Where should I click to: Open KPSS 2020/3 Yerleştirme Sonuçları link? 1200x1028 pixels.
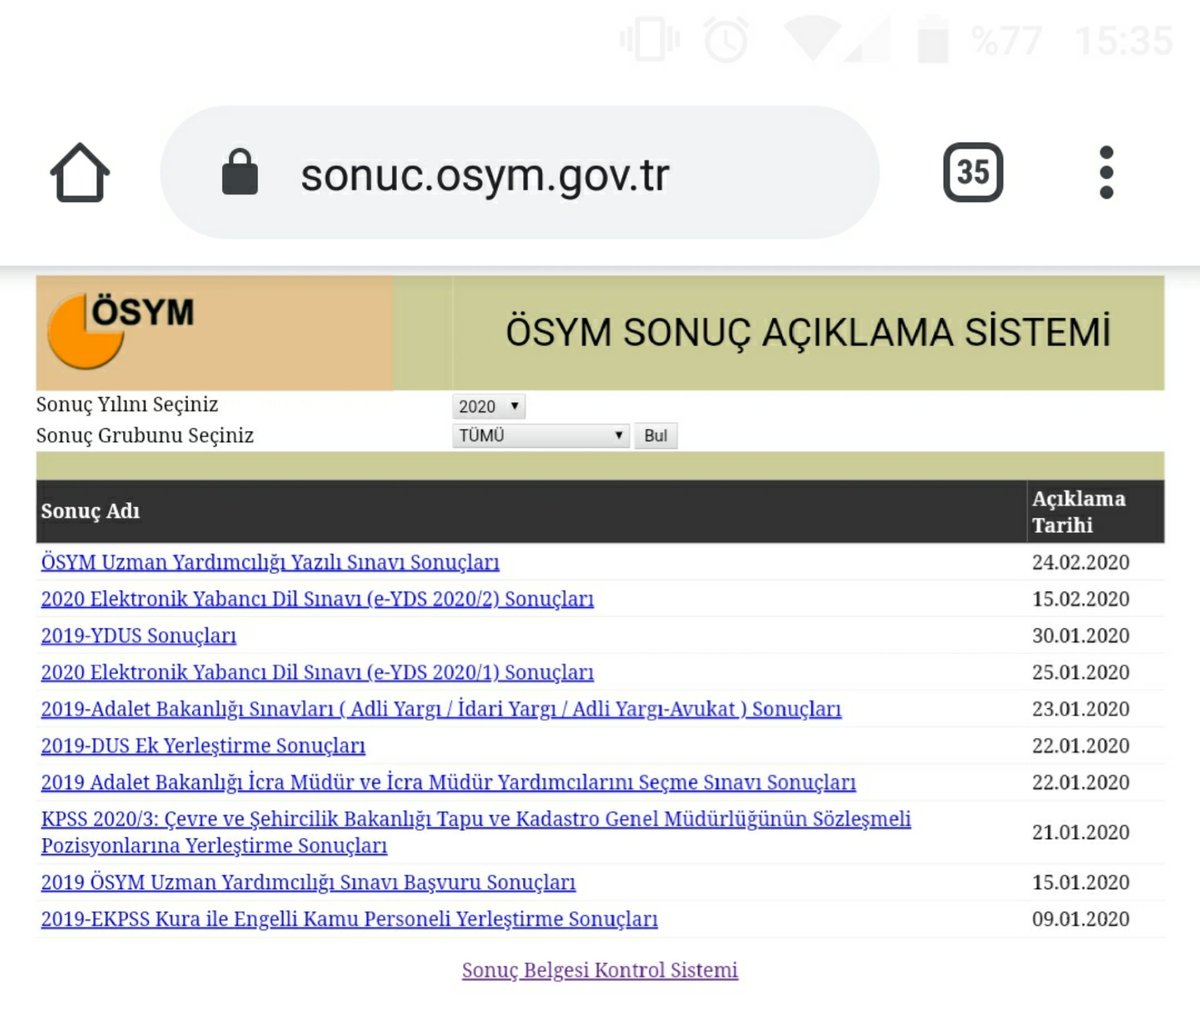[476, 832]
